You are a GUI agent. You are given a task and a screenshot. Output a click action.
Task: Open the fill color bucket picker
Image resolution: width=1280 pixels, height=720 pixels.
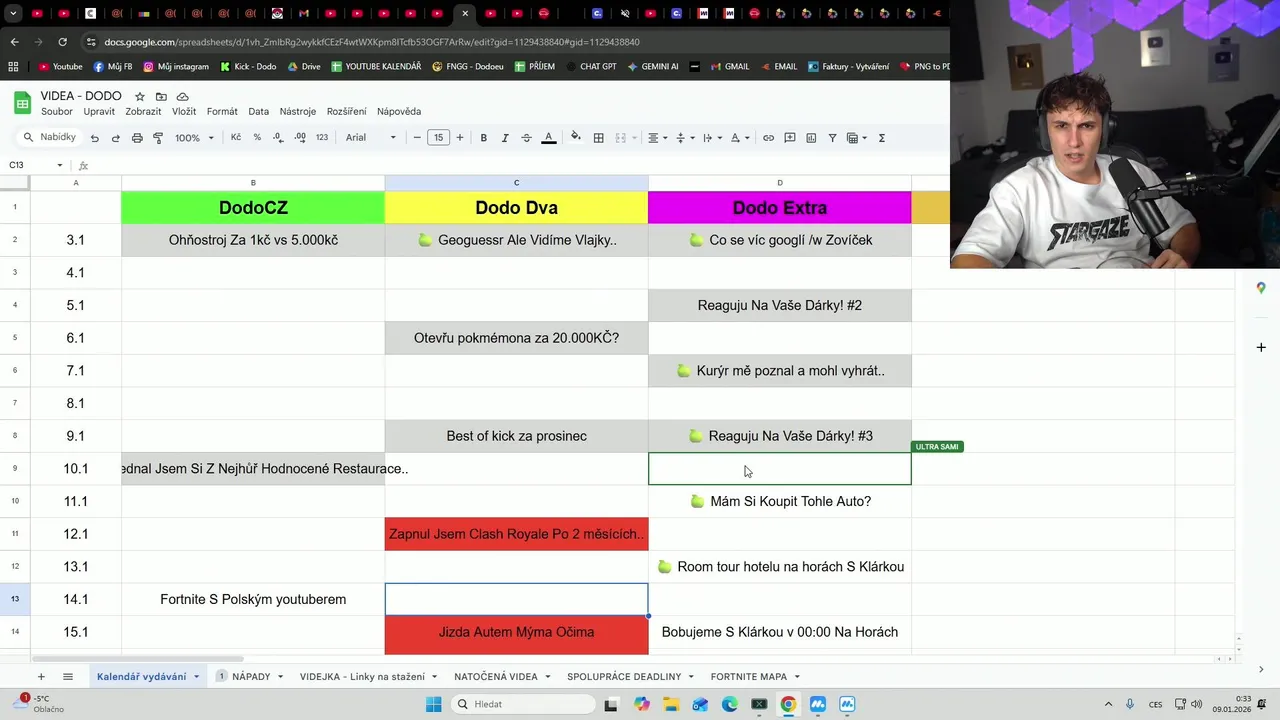point(575,138)
